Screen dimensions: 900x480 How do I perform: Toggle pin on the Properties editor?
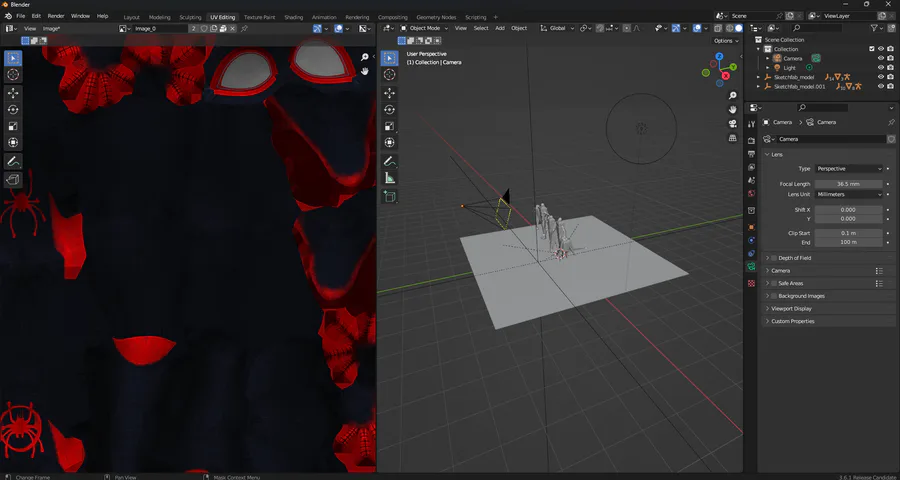(x=891, y=122)
